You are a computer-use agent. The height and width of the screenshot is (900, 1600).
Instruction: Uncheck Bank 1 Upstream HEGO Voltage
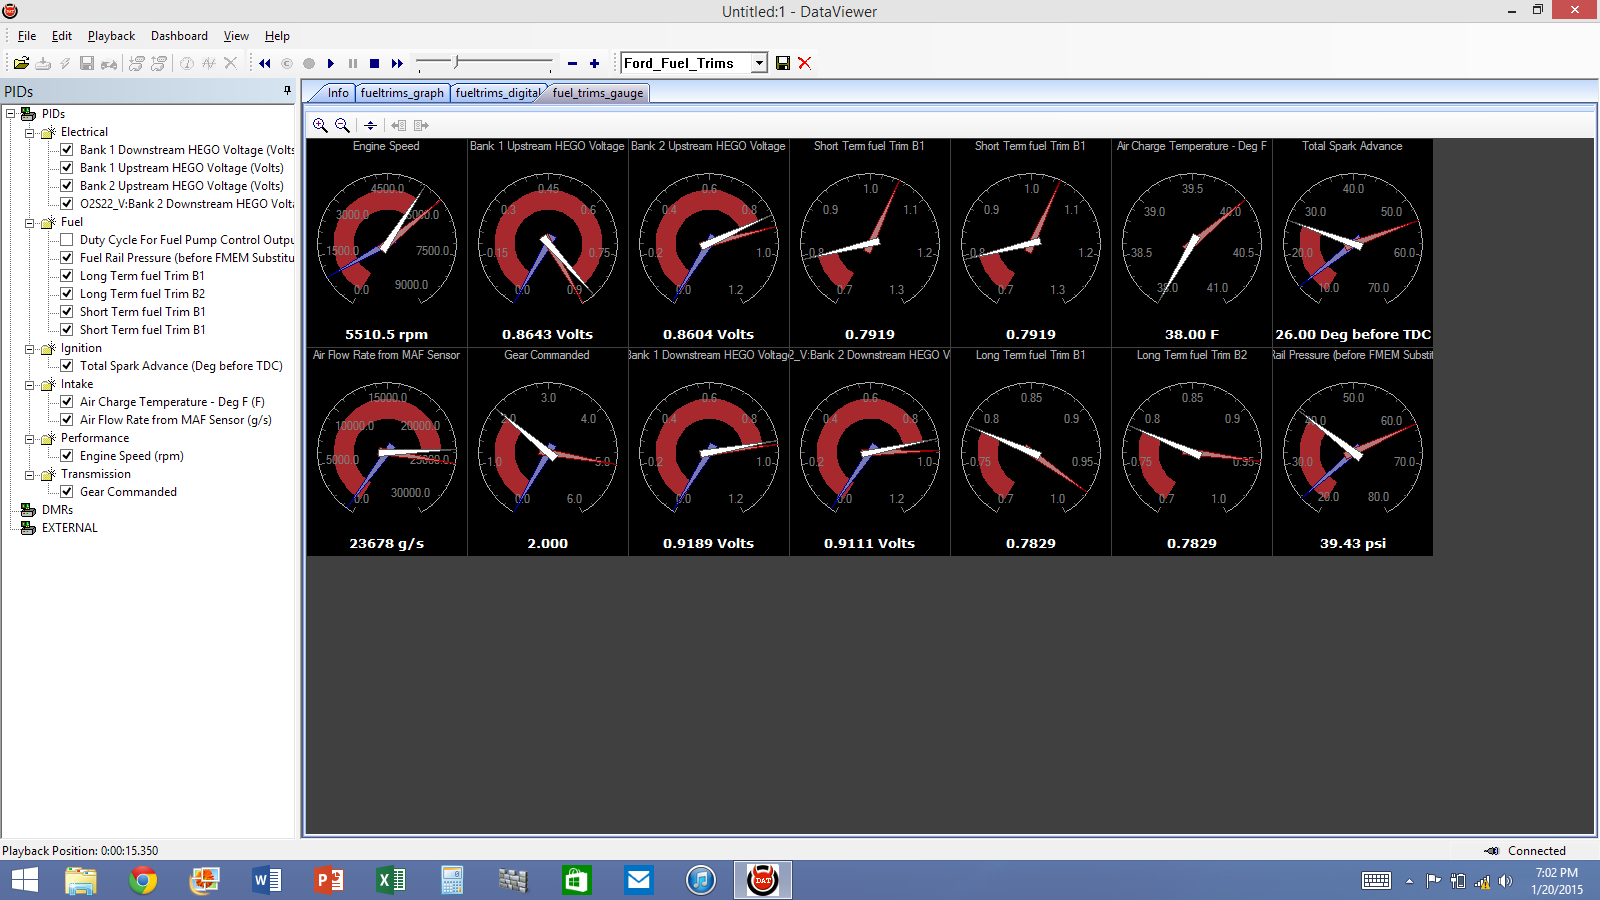pos(66,168)
